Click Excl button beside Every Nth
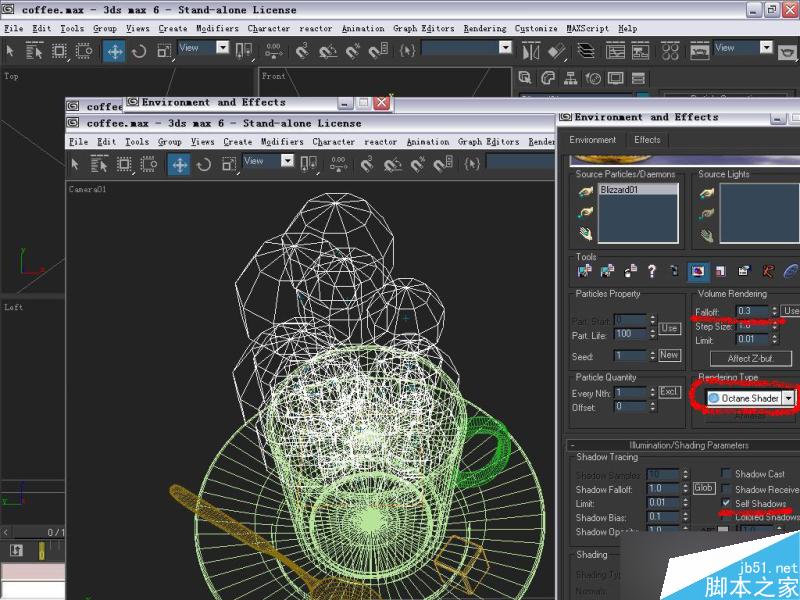This screenshot has width=800, height=600. 669,392
